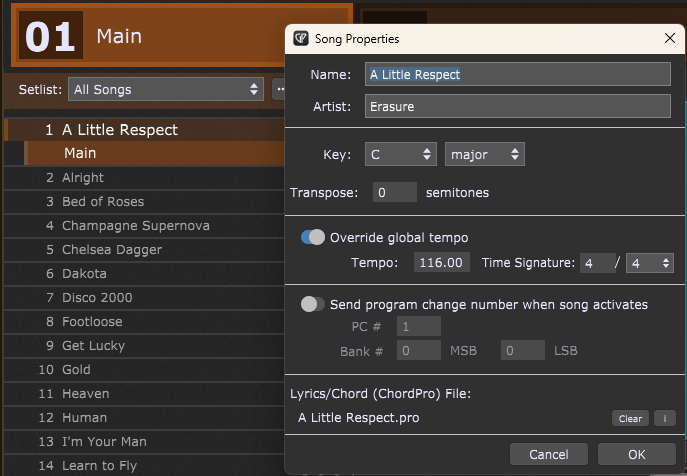Image resolution: width=687 pixels, height=476 pixels.
Task: Open the Setlist All Songs dropdown
Action: pos(166,89)
